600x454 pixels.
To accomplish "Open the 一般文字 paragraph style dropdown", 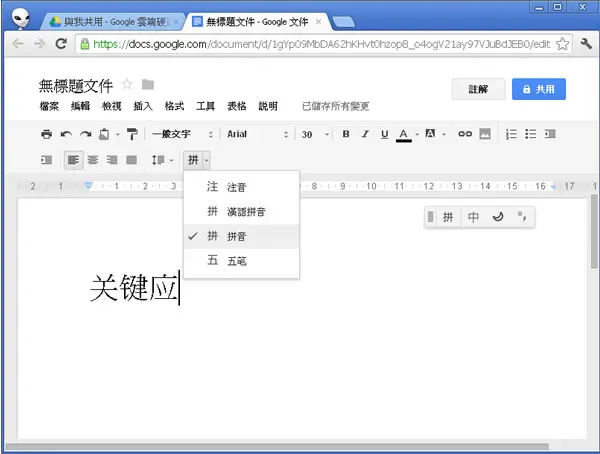I will click(182, 134).
